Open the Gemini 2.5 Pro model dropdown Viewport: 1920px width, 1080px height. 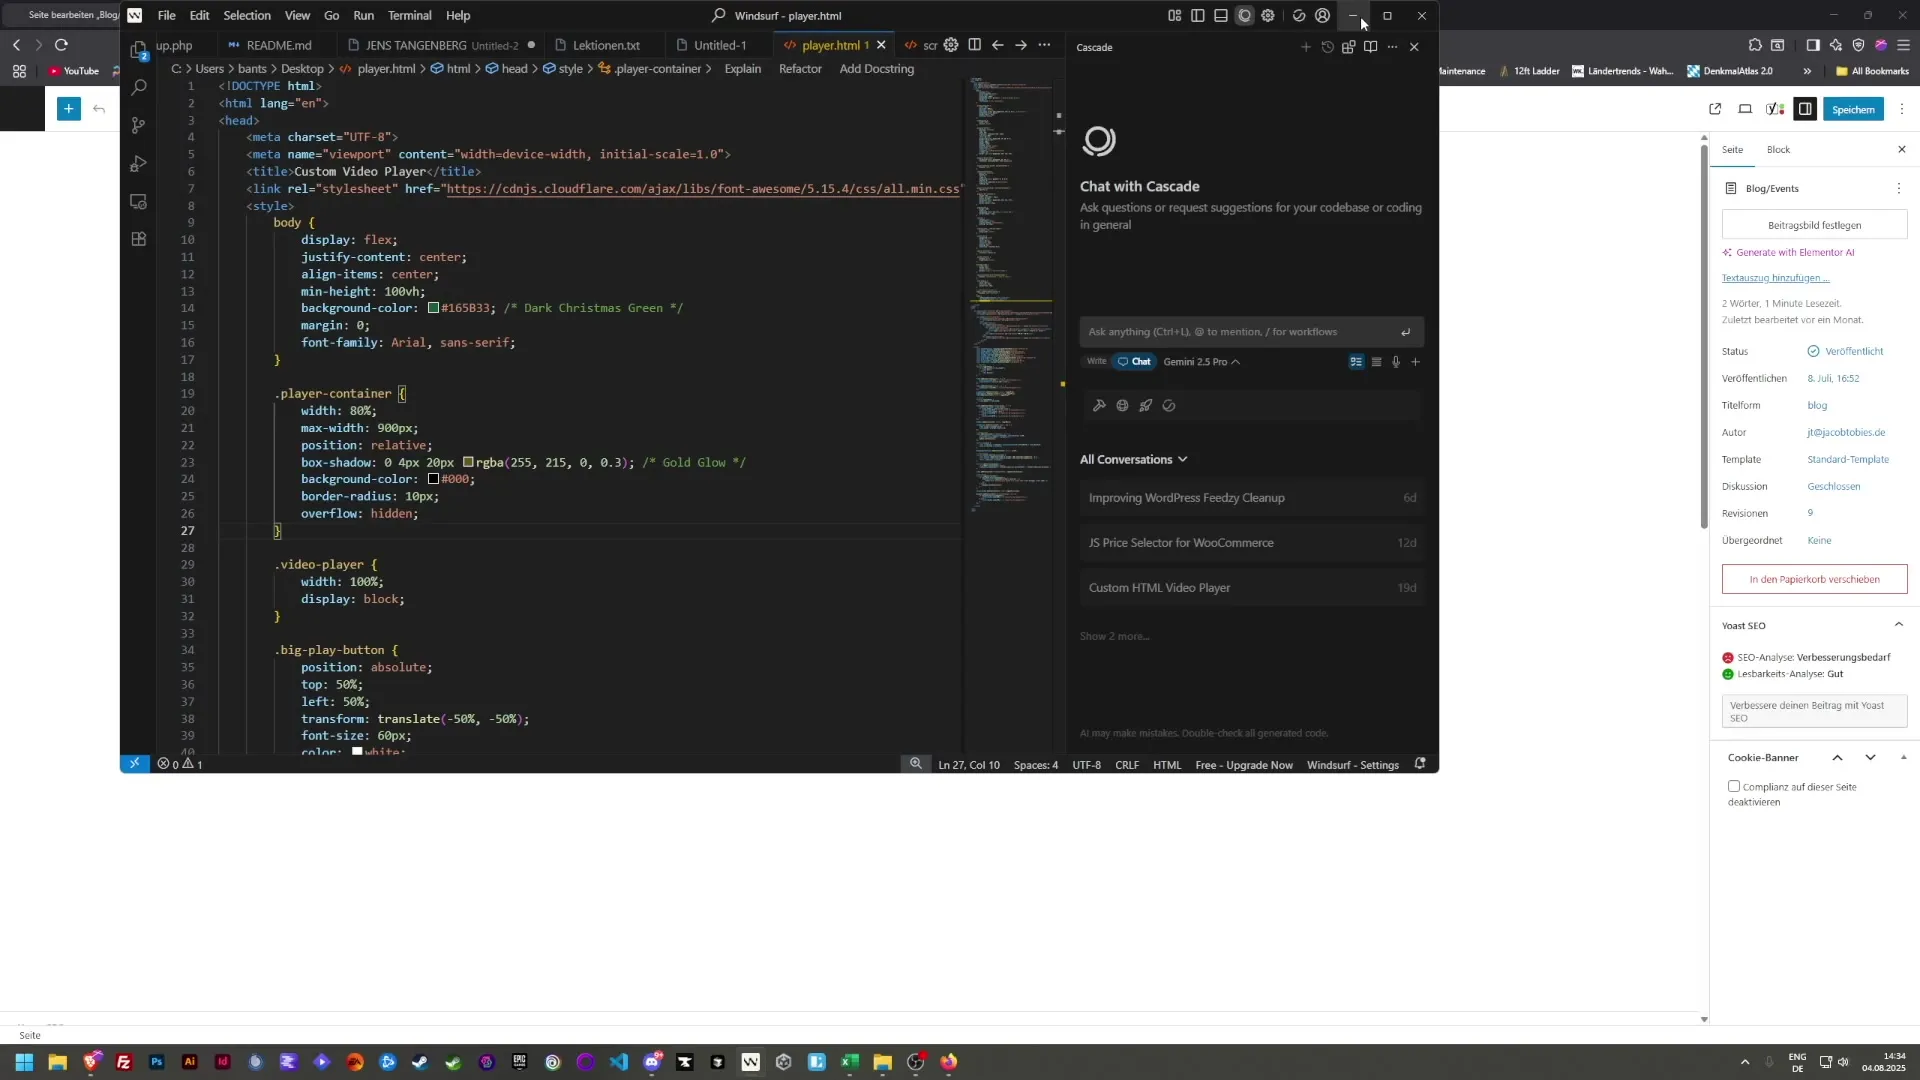[x=1202, y=362]
